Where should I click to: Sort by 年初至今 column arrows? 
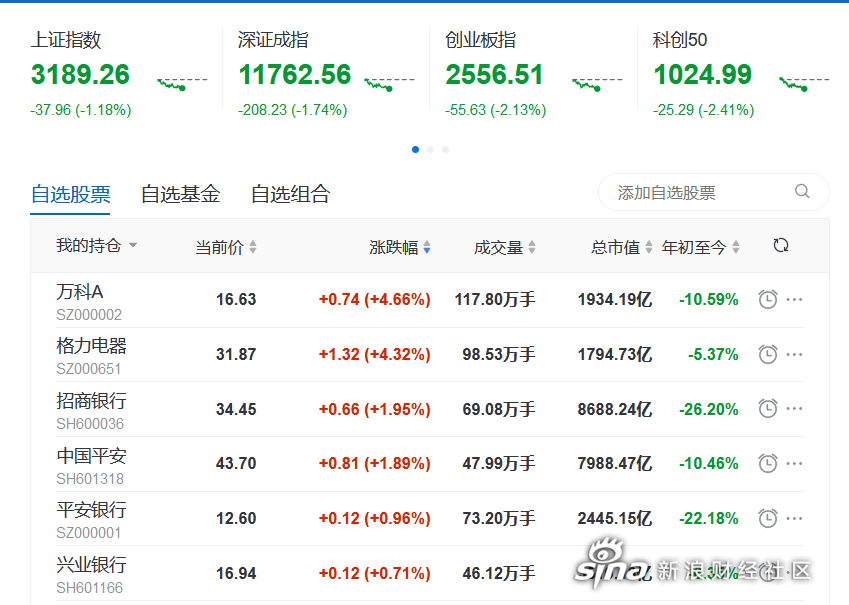pyautogui.click(x=735, y=247)
